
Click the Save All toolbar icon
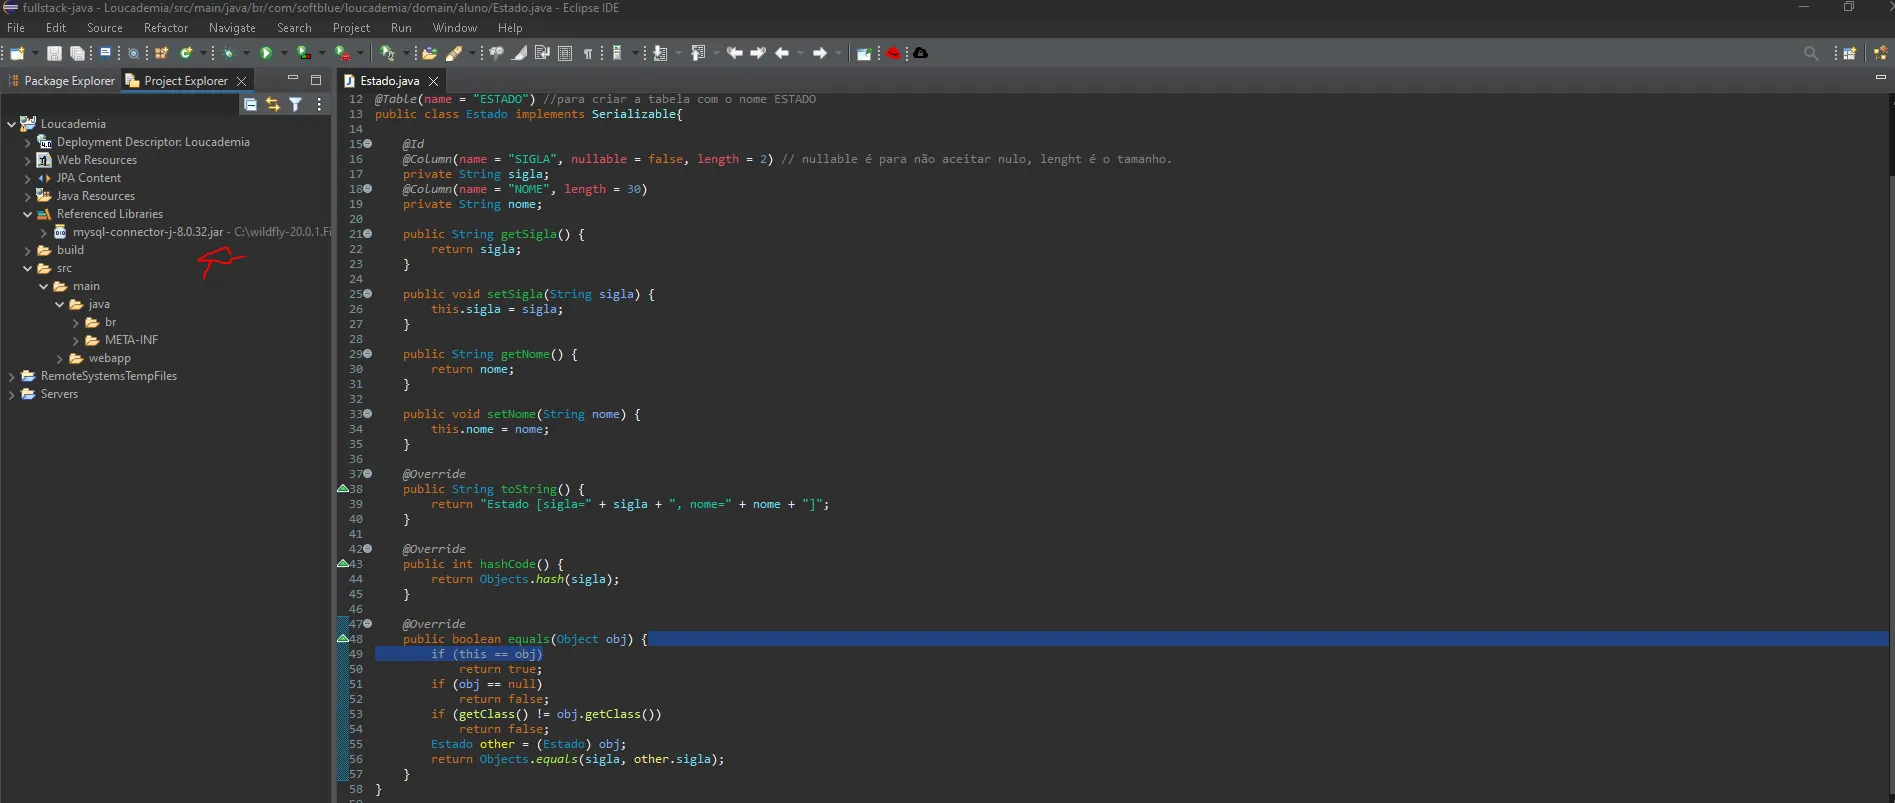(x=77, y=53)
